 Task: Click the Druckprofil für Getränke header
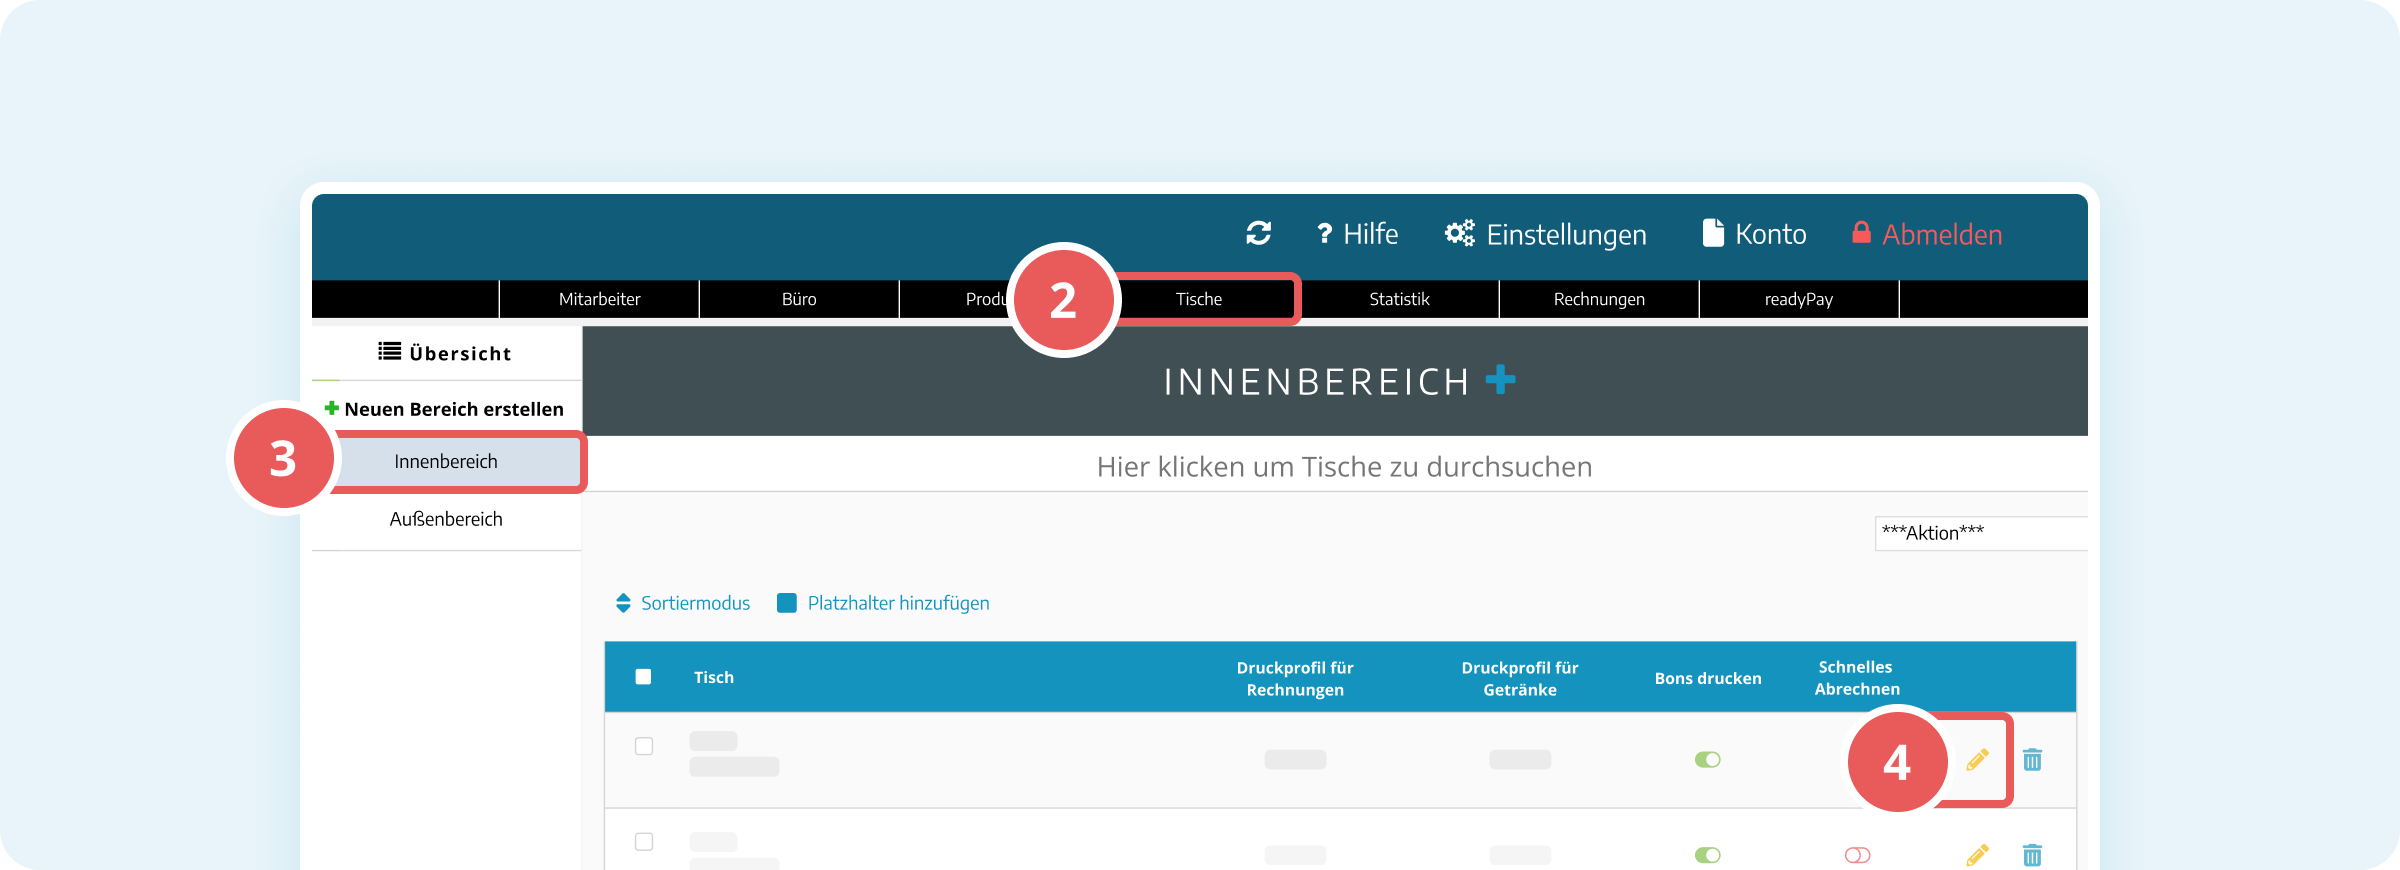click(x=1520, y=678)
